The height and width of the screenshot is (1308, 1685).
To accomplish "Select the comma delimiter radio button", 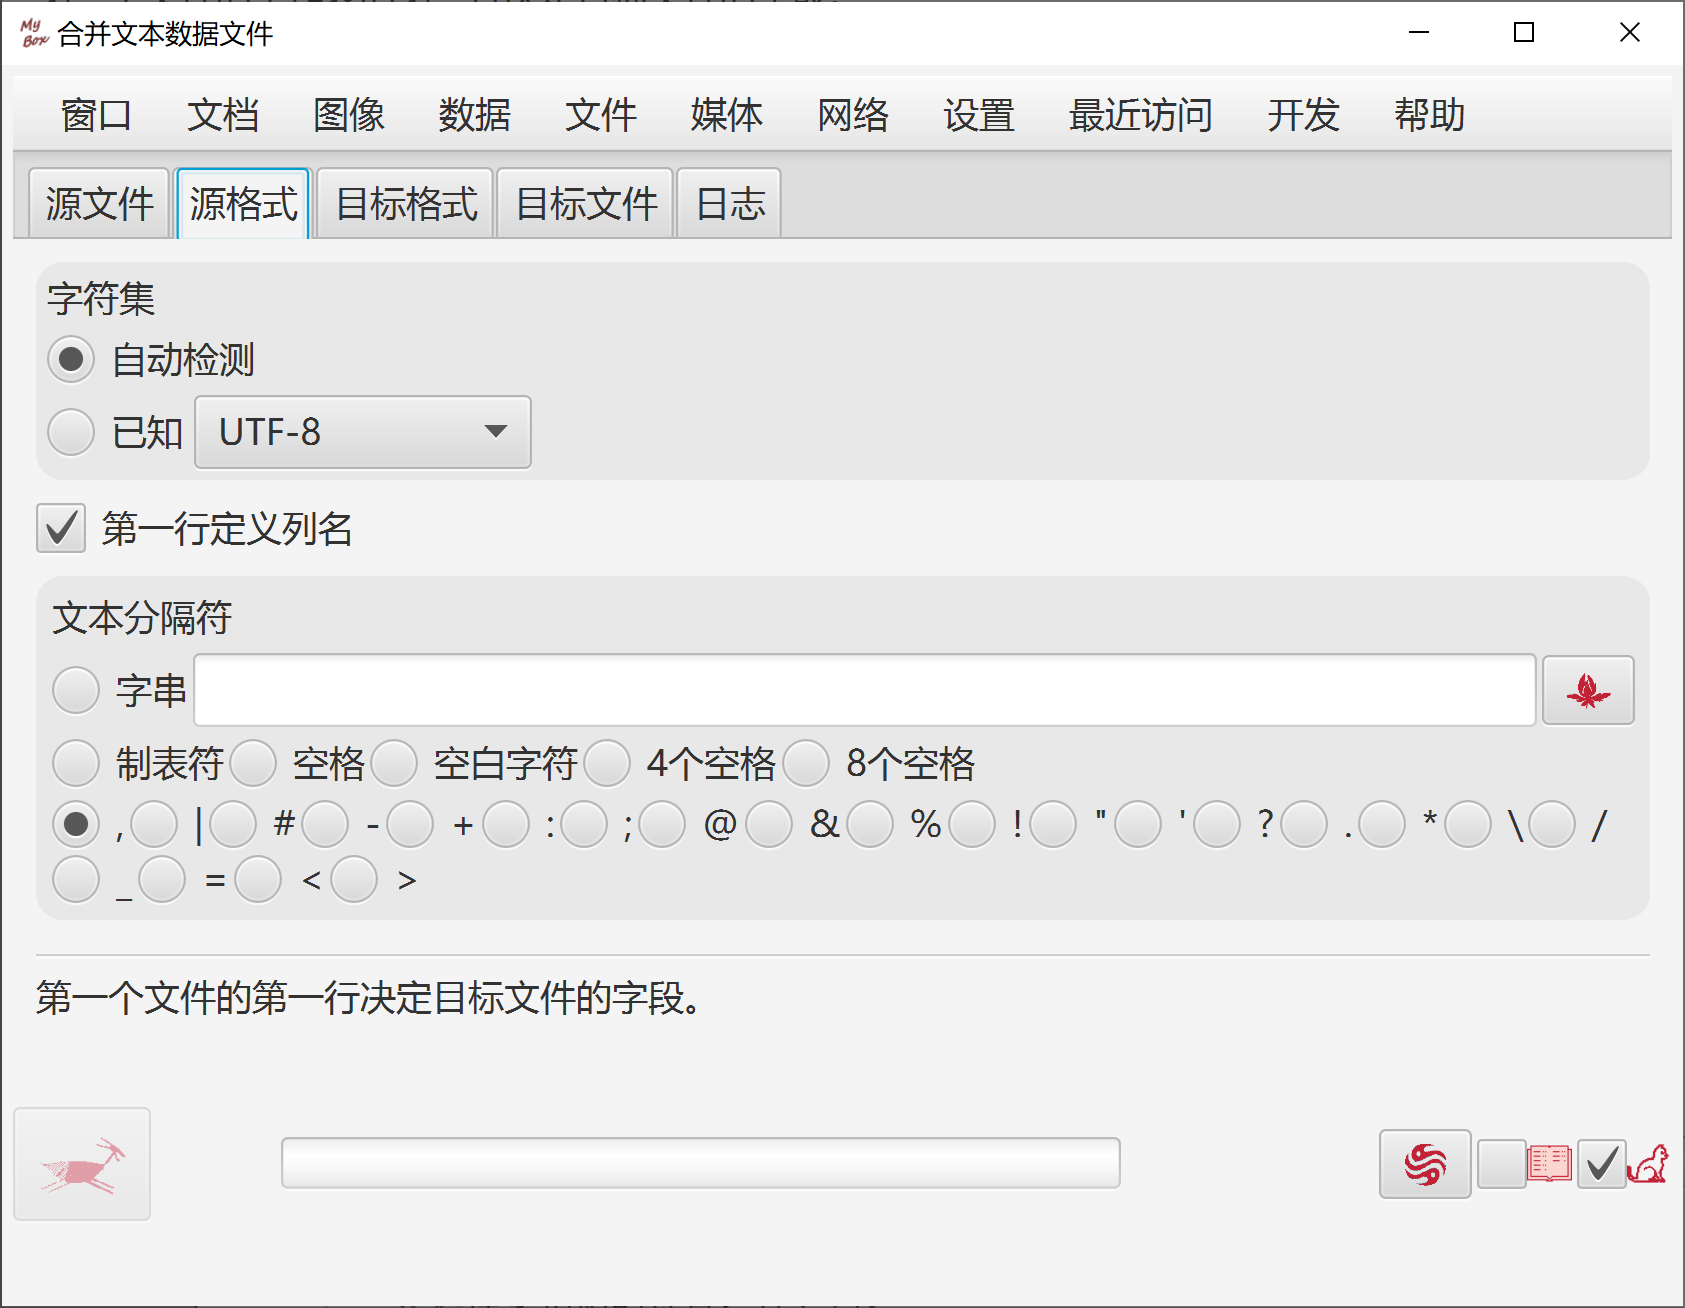I will pos(76,824).
